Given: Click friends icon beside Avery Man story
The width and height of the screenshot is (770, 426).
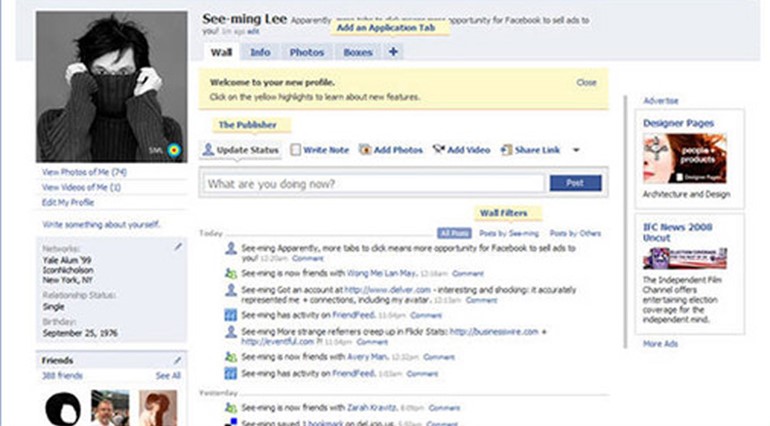Looking at the screenshot, I should pos(230,357).
